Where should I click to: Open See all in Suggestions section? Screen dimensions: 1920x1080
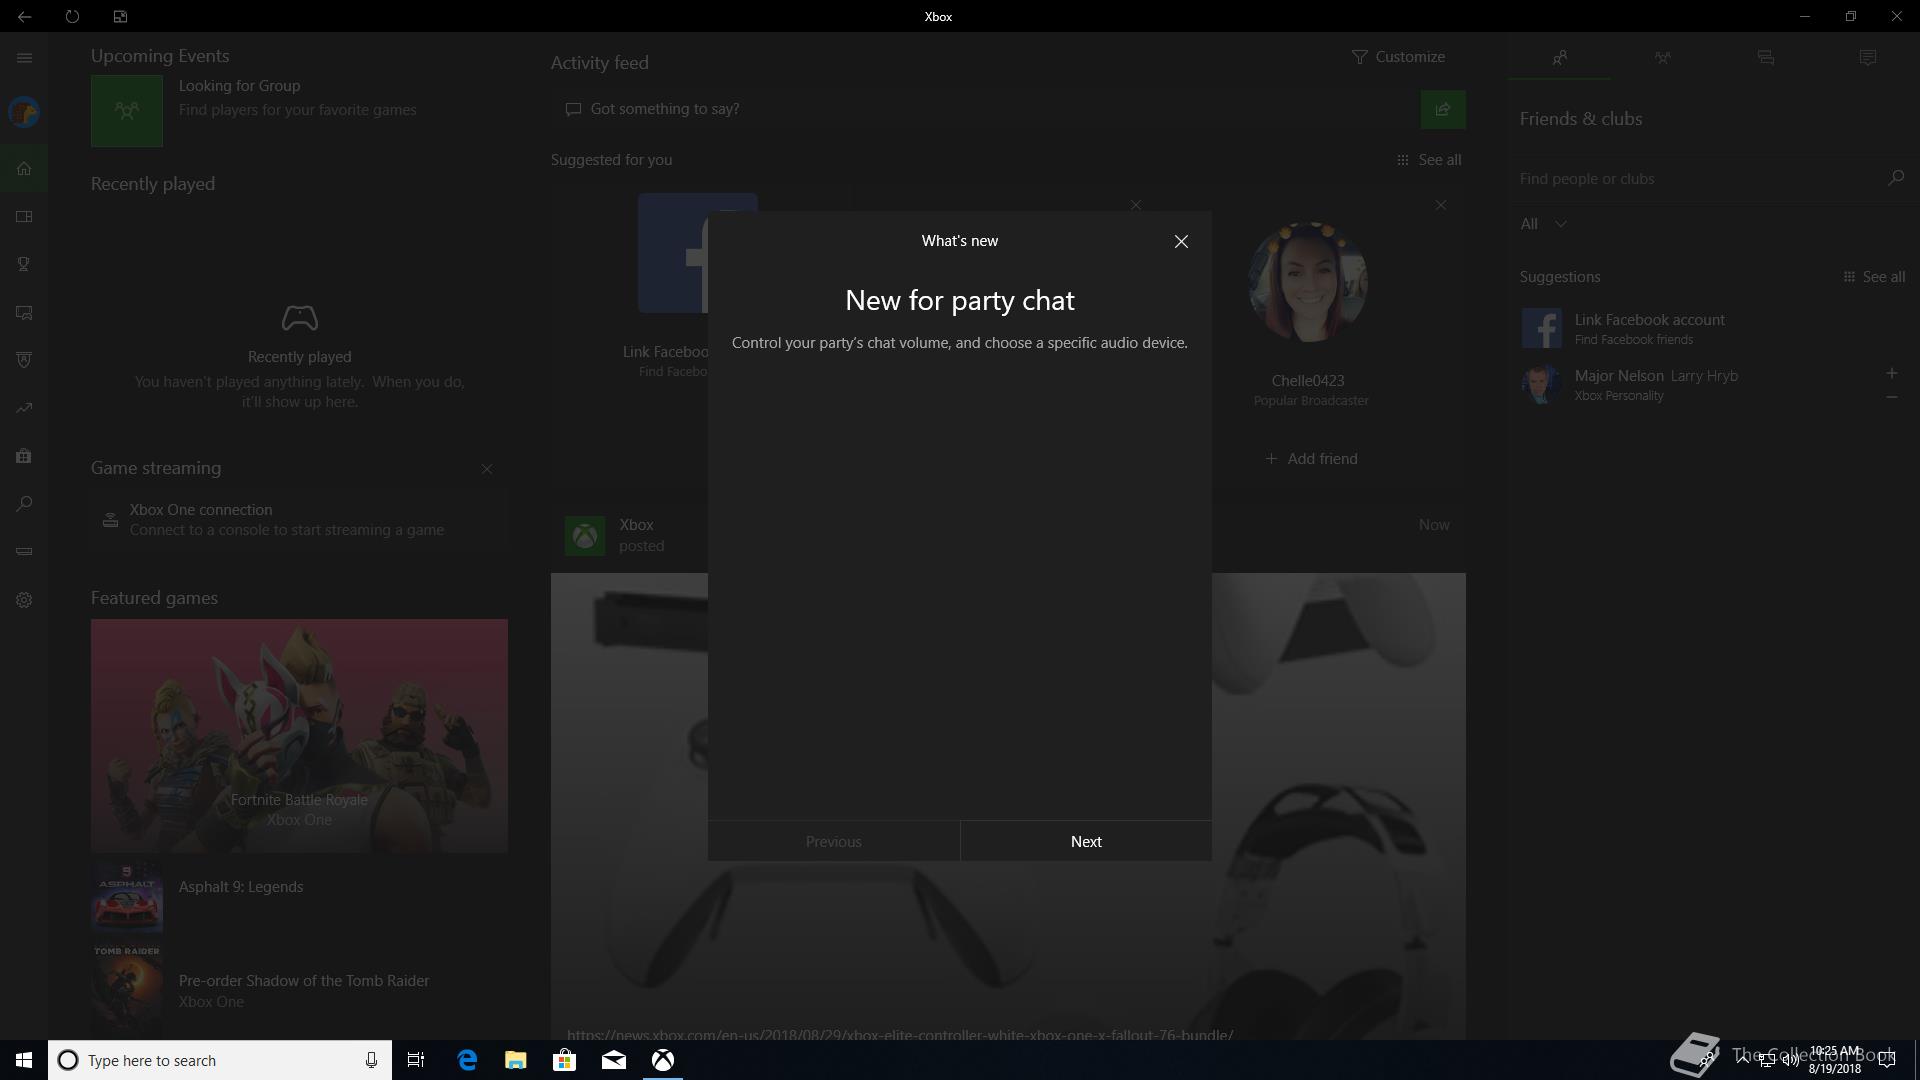[x=1874, y=277]
